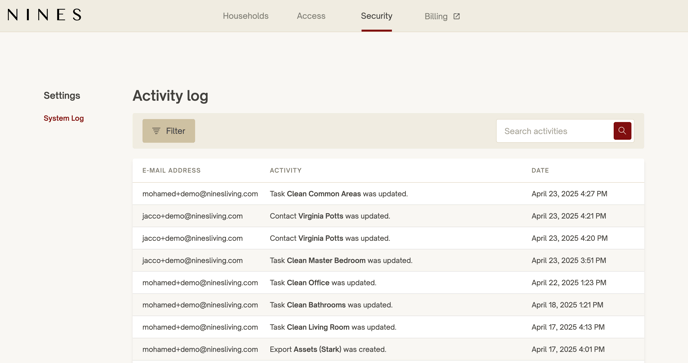The height and width of the screenshot is (363, 688).
Task: Click mohamed email in Clean Office row
Action: pyautogui.click(x=200, y=283)
